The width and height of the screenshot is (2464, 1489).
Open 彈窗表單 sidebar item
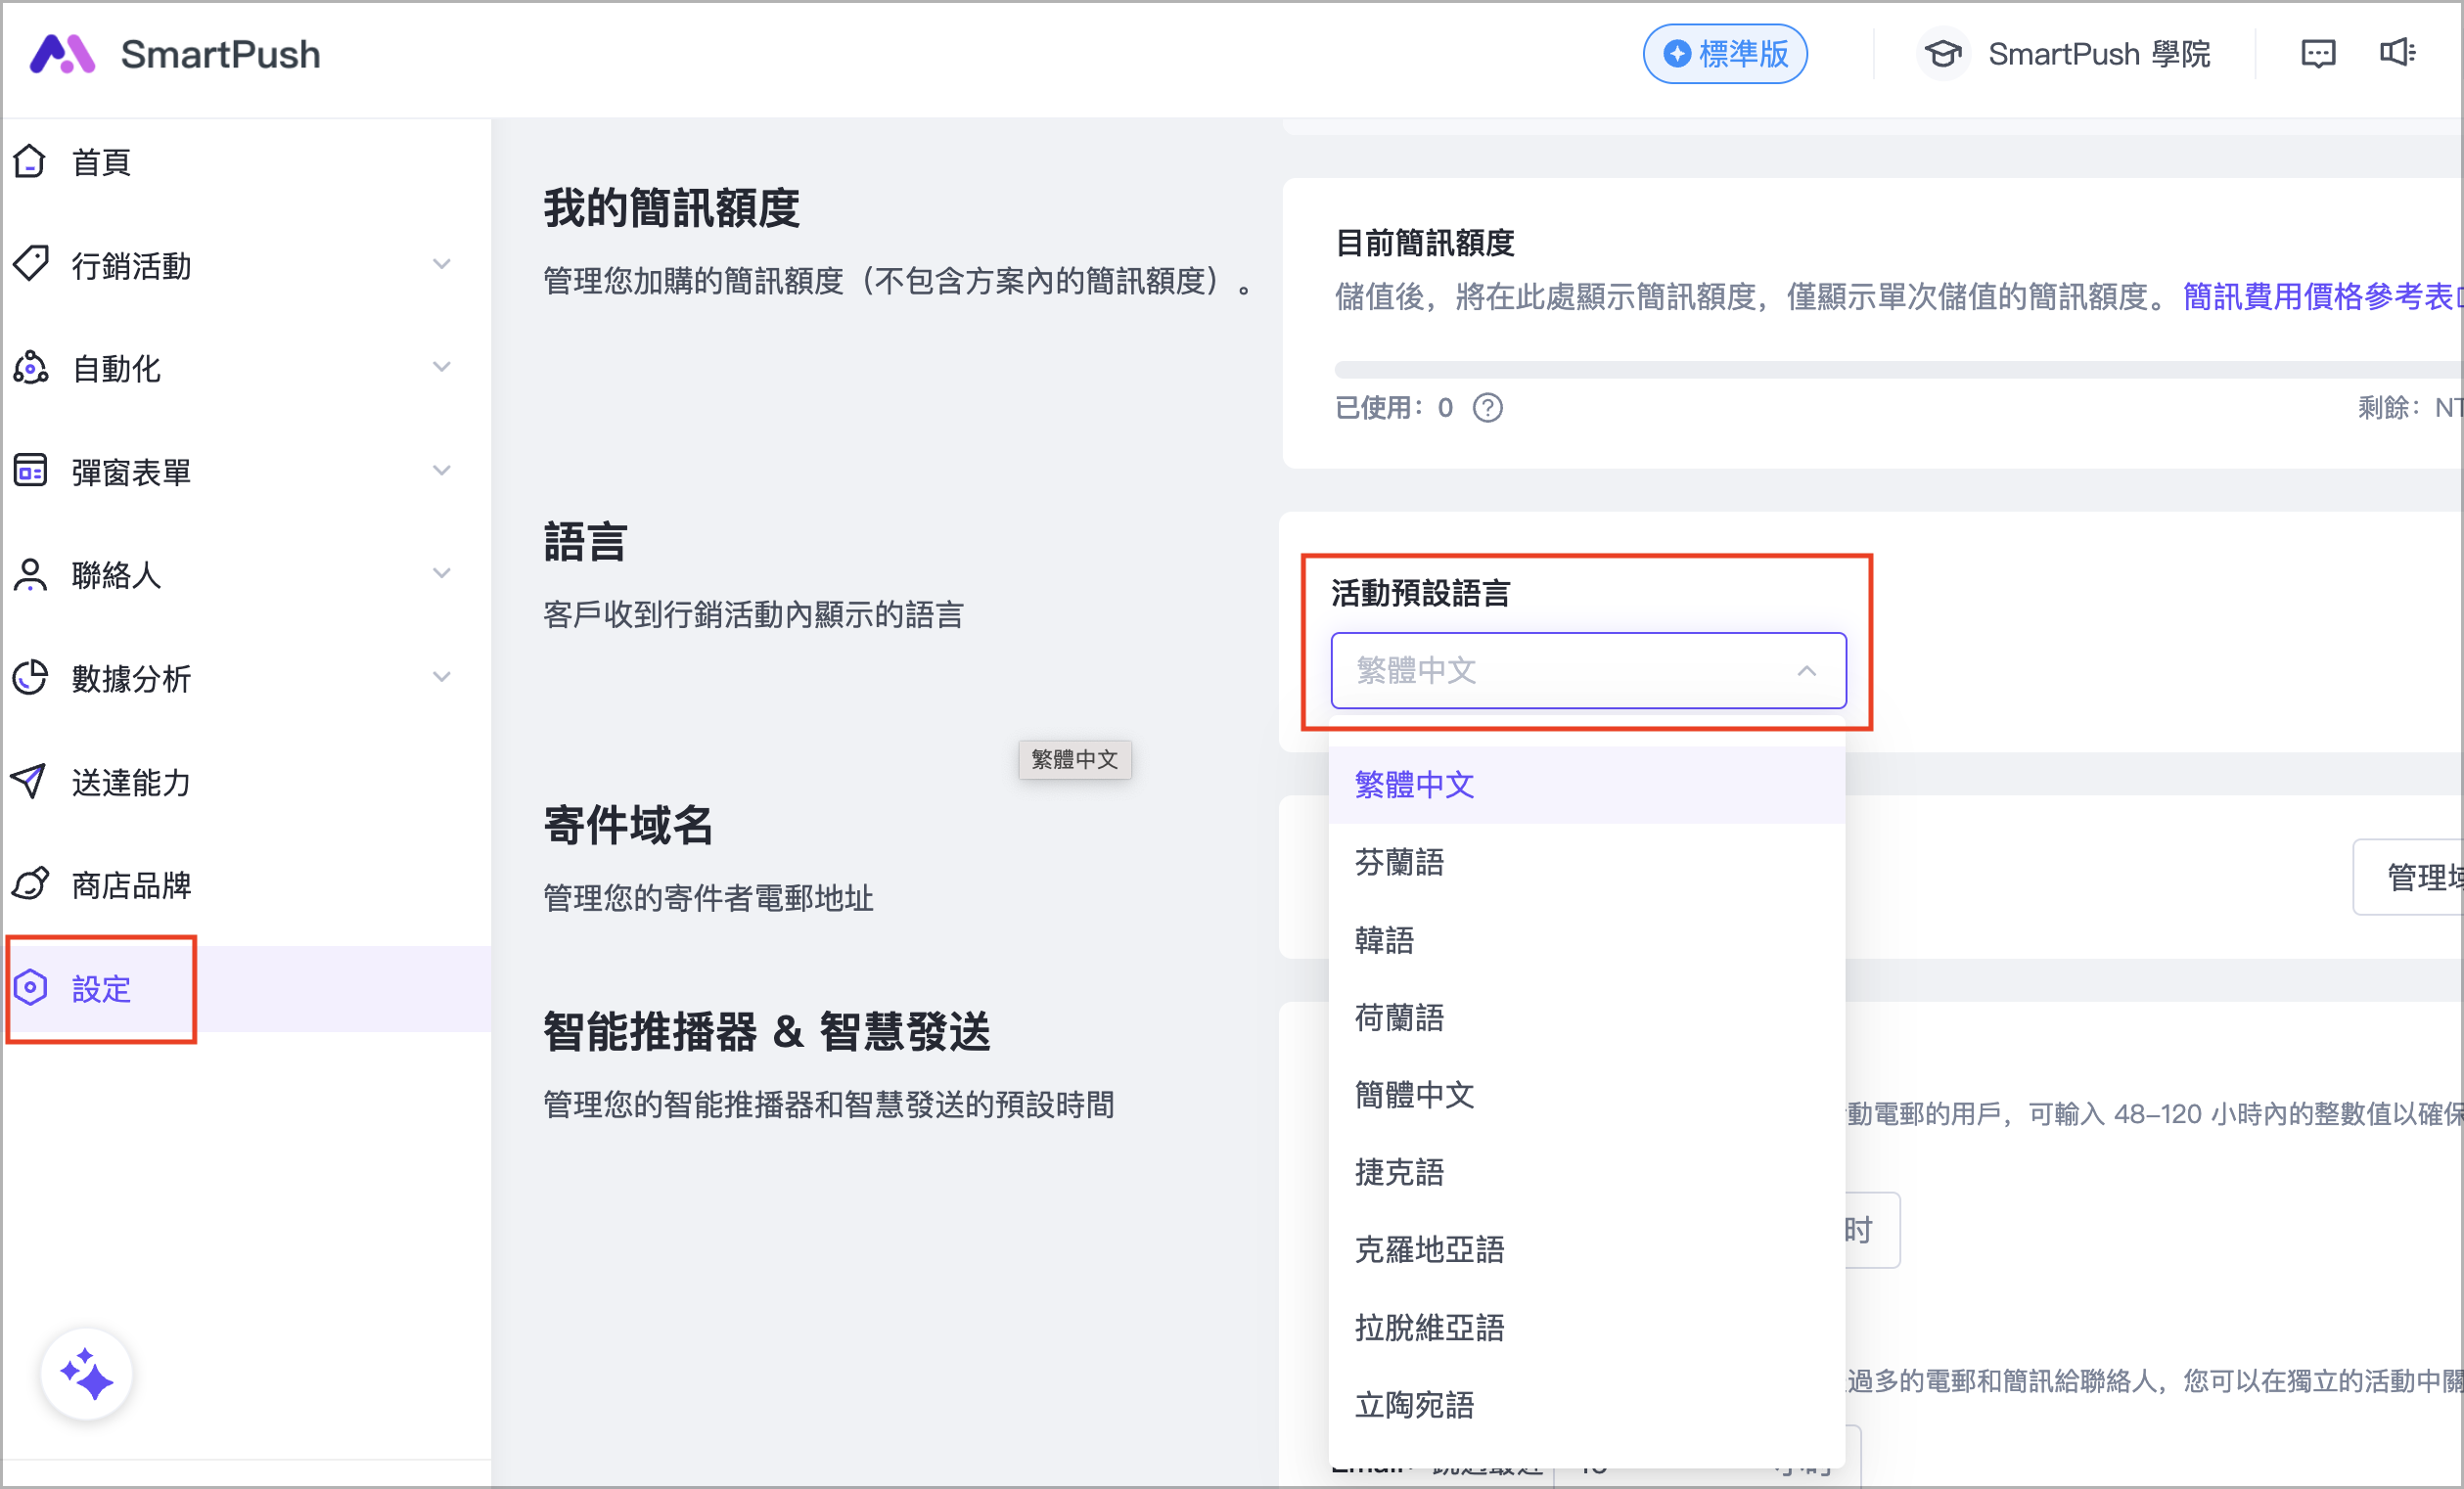click(x=246, y=471)
